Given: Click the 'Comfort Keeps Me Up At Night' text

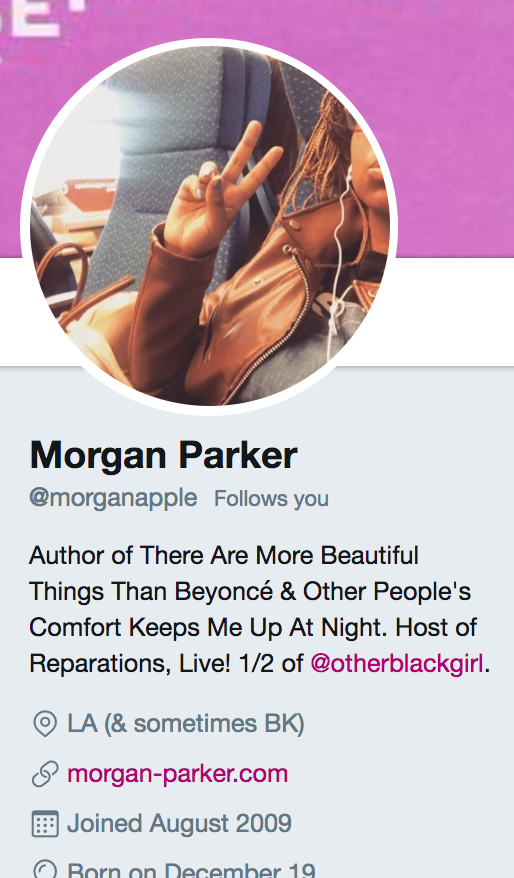Looking at the screenshot, I should pos(209,627).
